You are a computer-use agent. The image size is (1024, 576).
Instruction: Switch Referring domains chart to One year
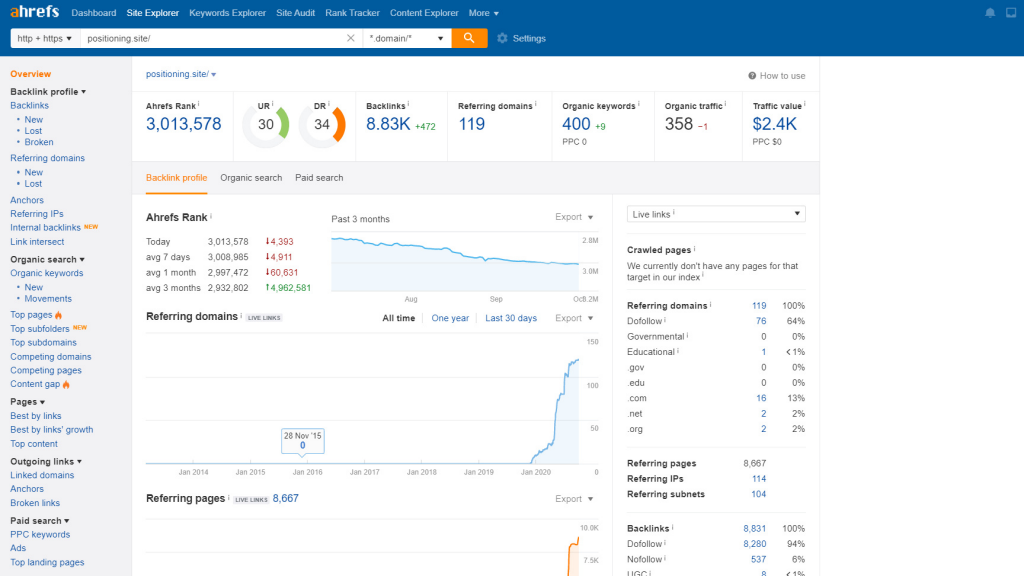click(450, 318)
